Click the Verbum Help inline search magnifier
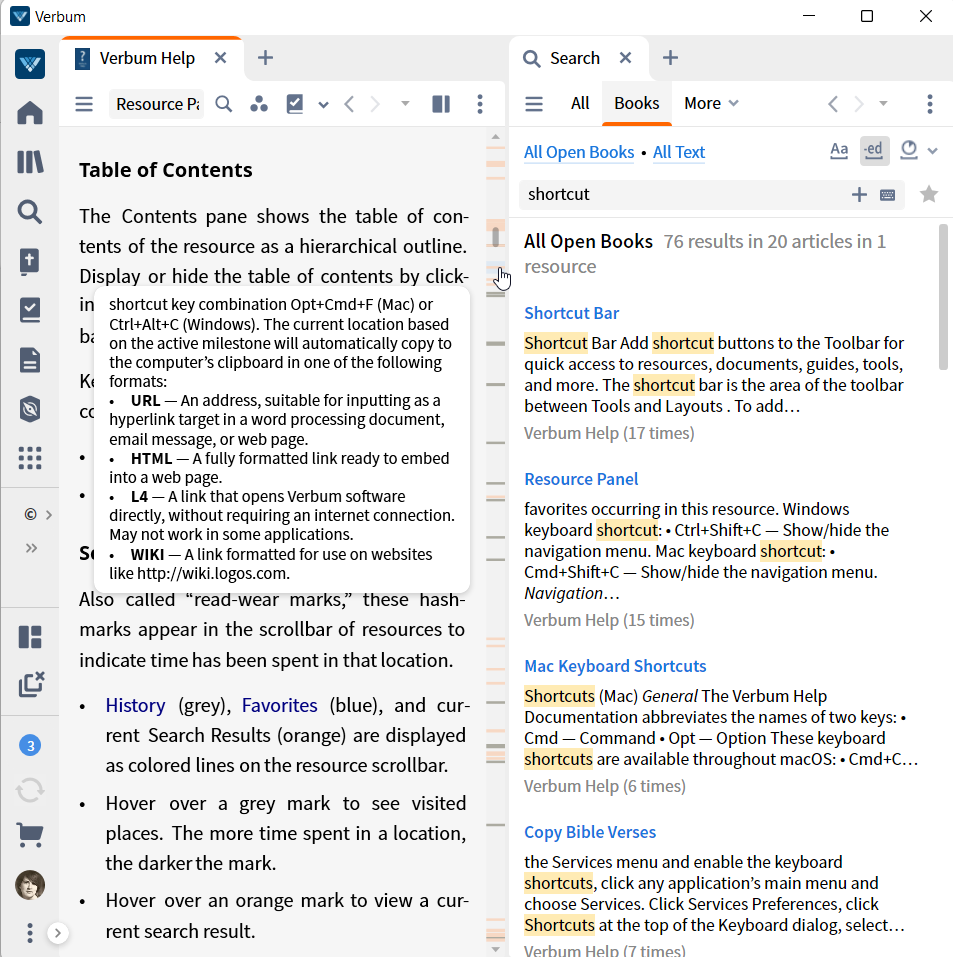This screenshot has width=953, height=957. click(x=224, y=104)
